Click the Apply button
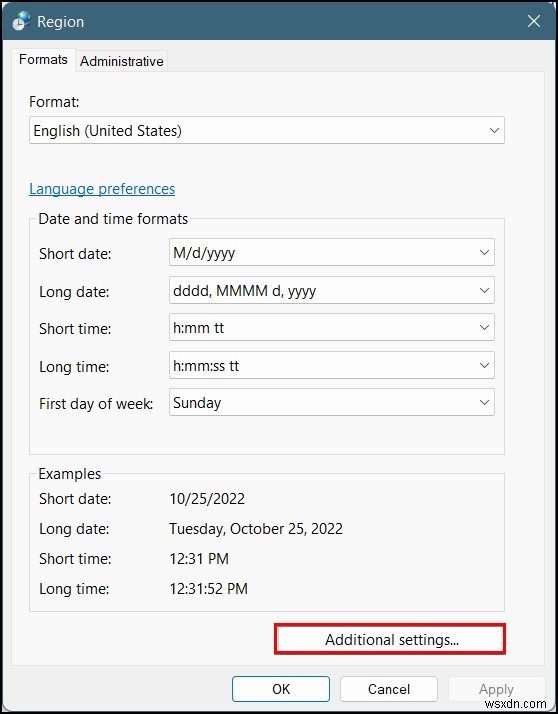This screenshot has width=558, height=714. 496,689
